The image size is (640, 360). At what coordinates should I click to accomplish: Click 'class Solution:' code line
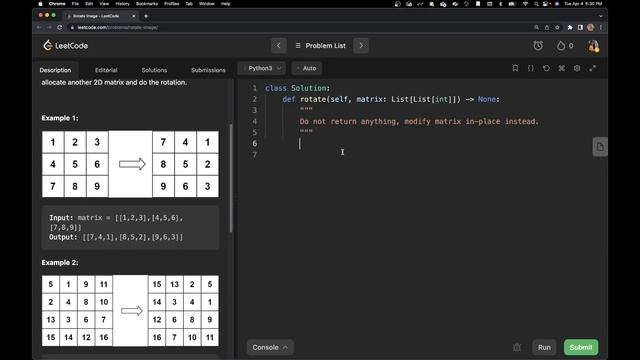click(298, 88)
